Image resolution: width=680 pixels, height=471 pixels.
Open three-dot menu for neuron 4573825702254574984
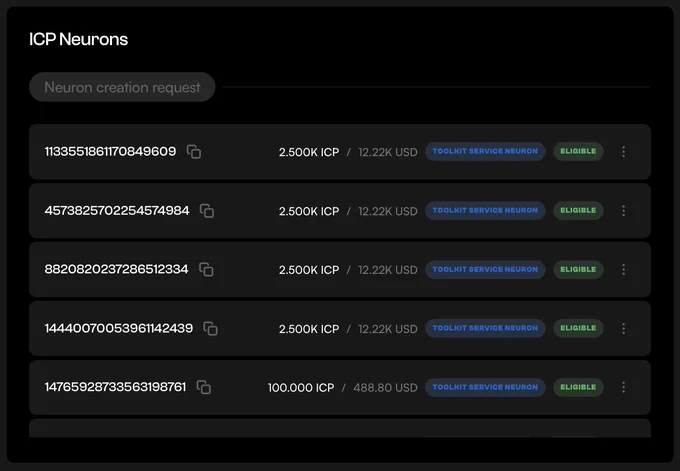tap(623, 211)
